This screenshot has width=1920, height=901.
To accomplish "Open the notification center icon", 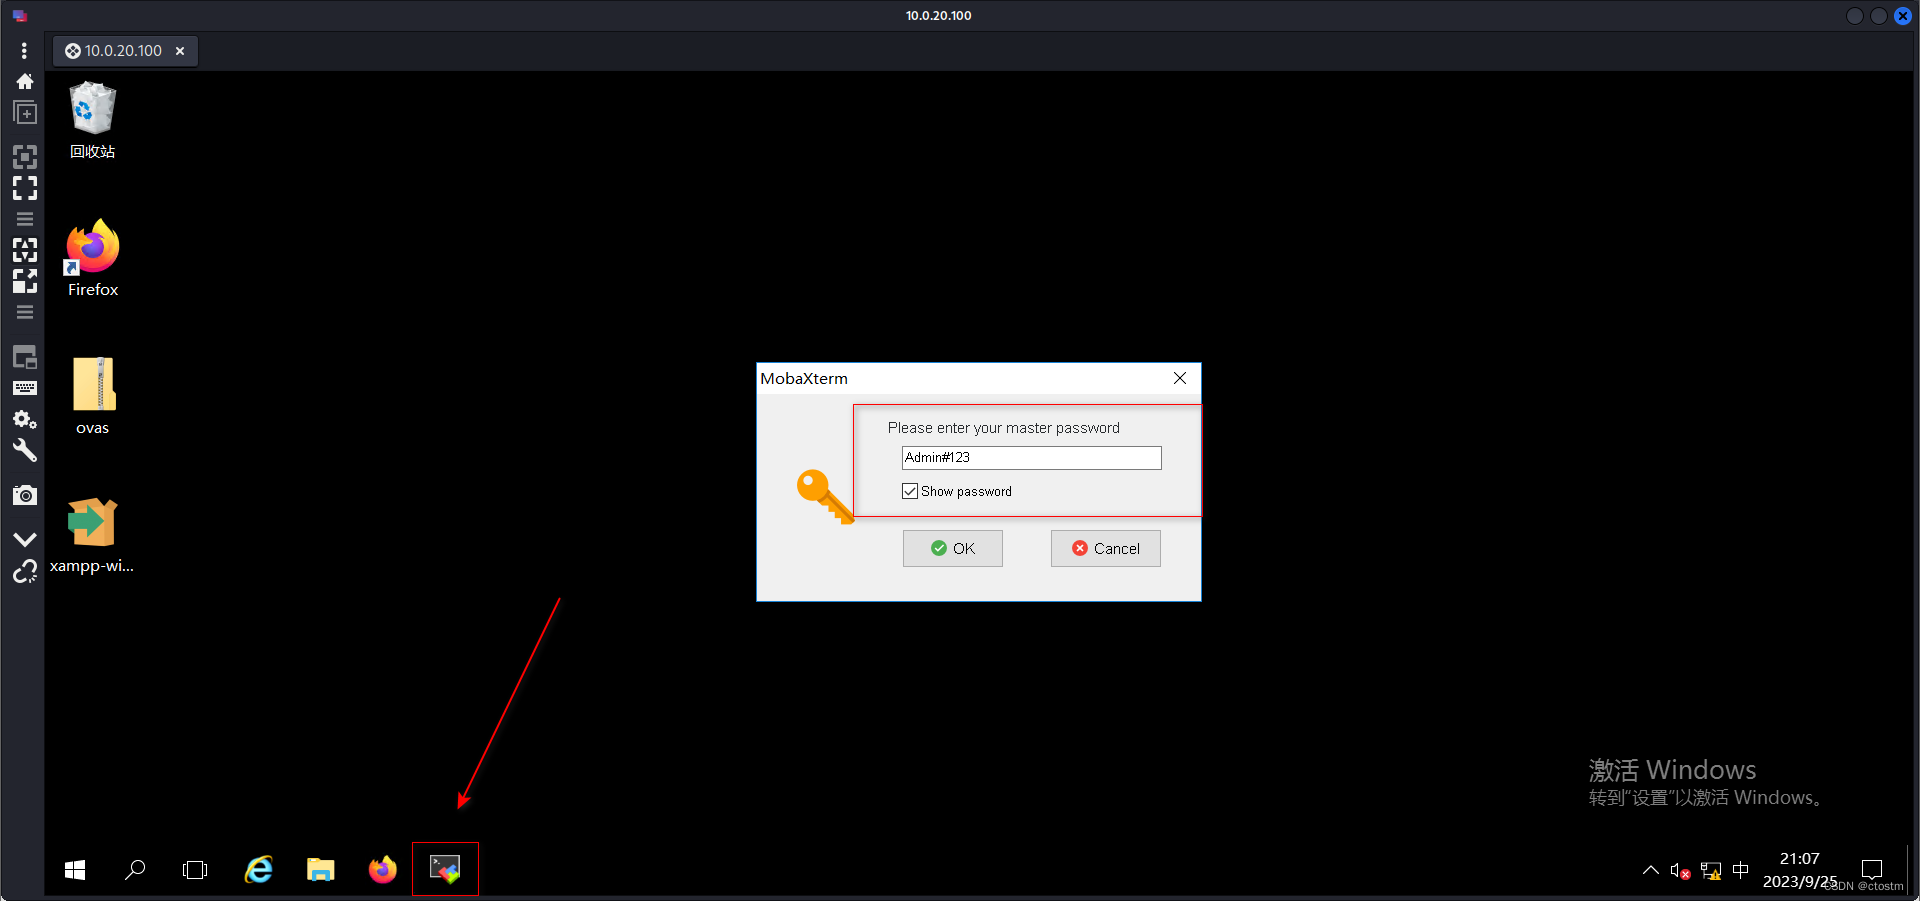I will pyautogui.click(x=1872, y=870).
